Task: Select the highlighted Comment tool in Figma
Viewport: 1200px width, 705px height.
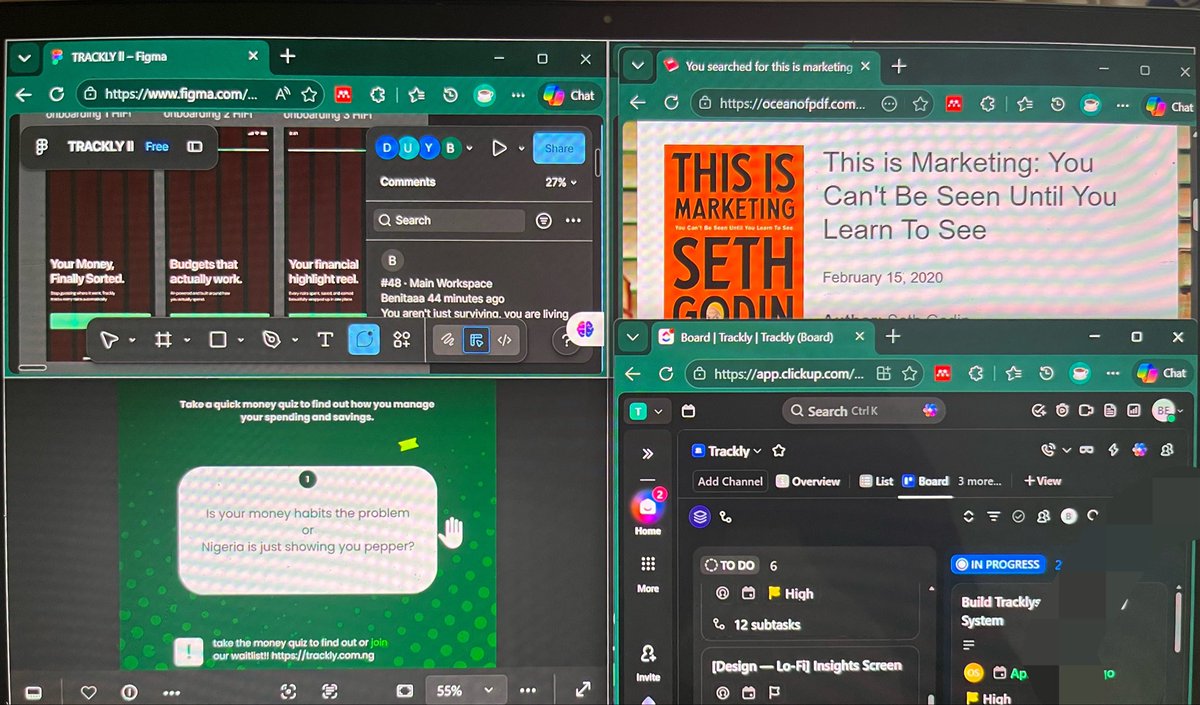Action: [x=363, y=340]
